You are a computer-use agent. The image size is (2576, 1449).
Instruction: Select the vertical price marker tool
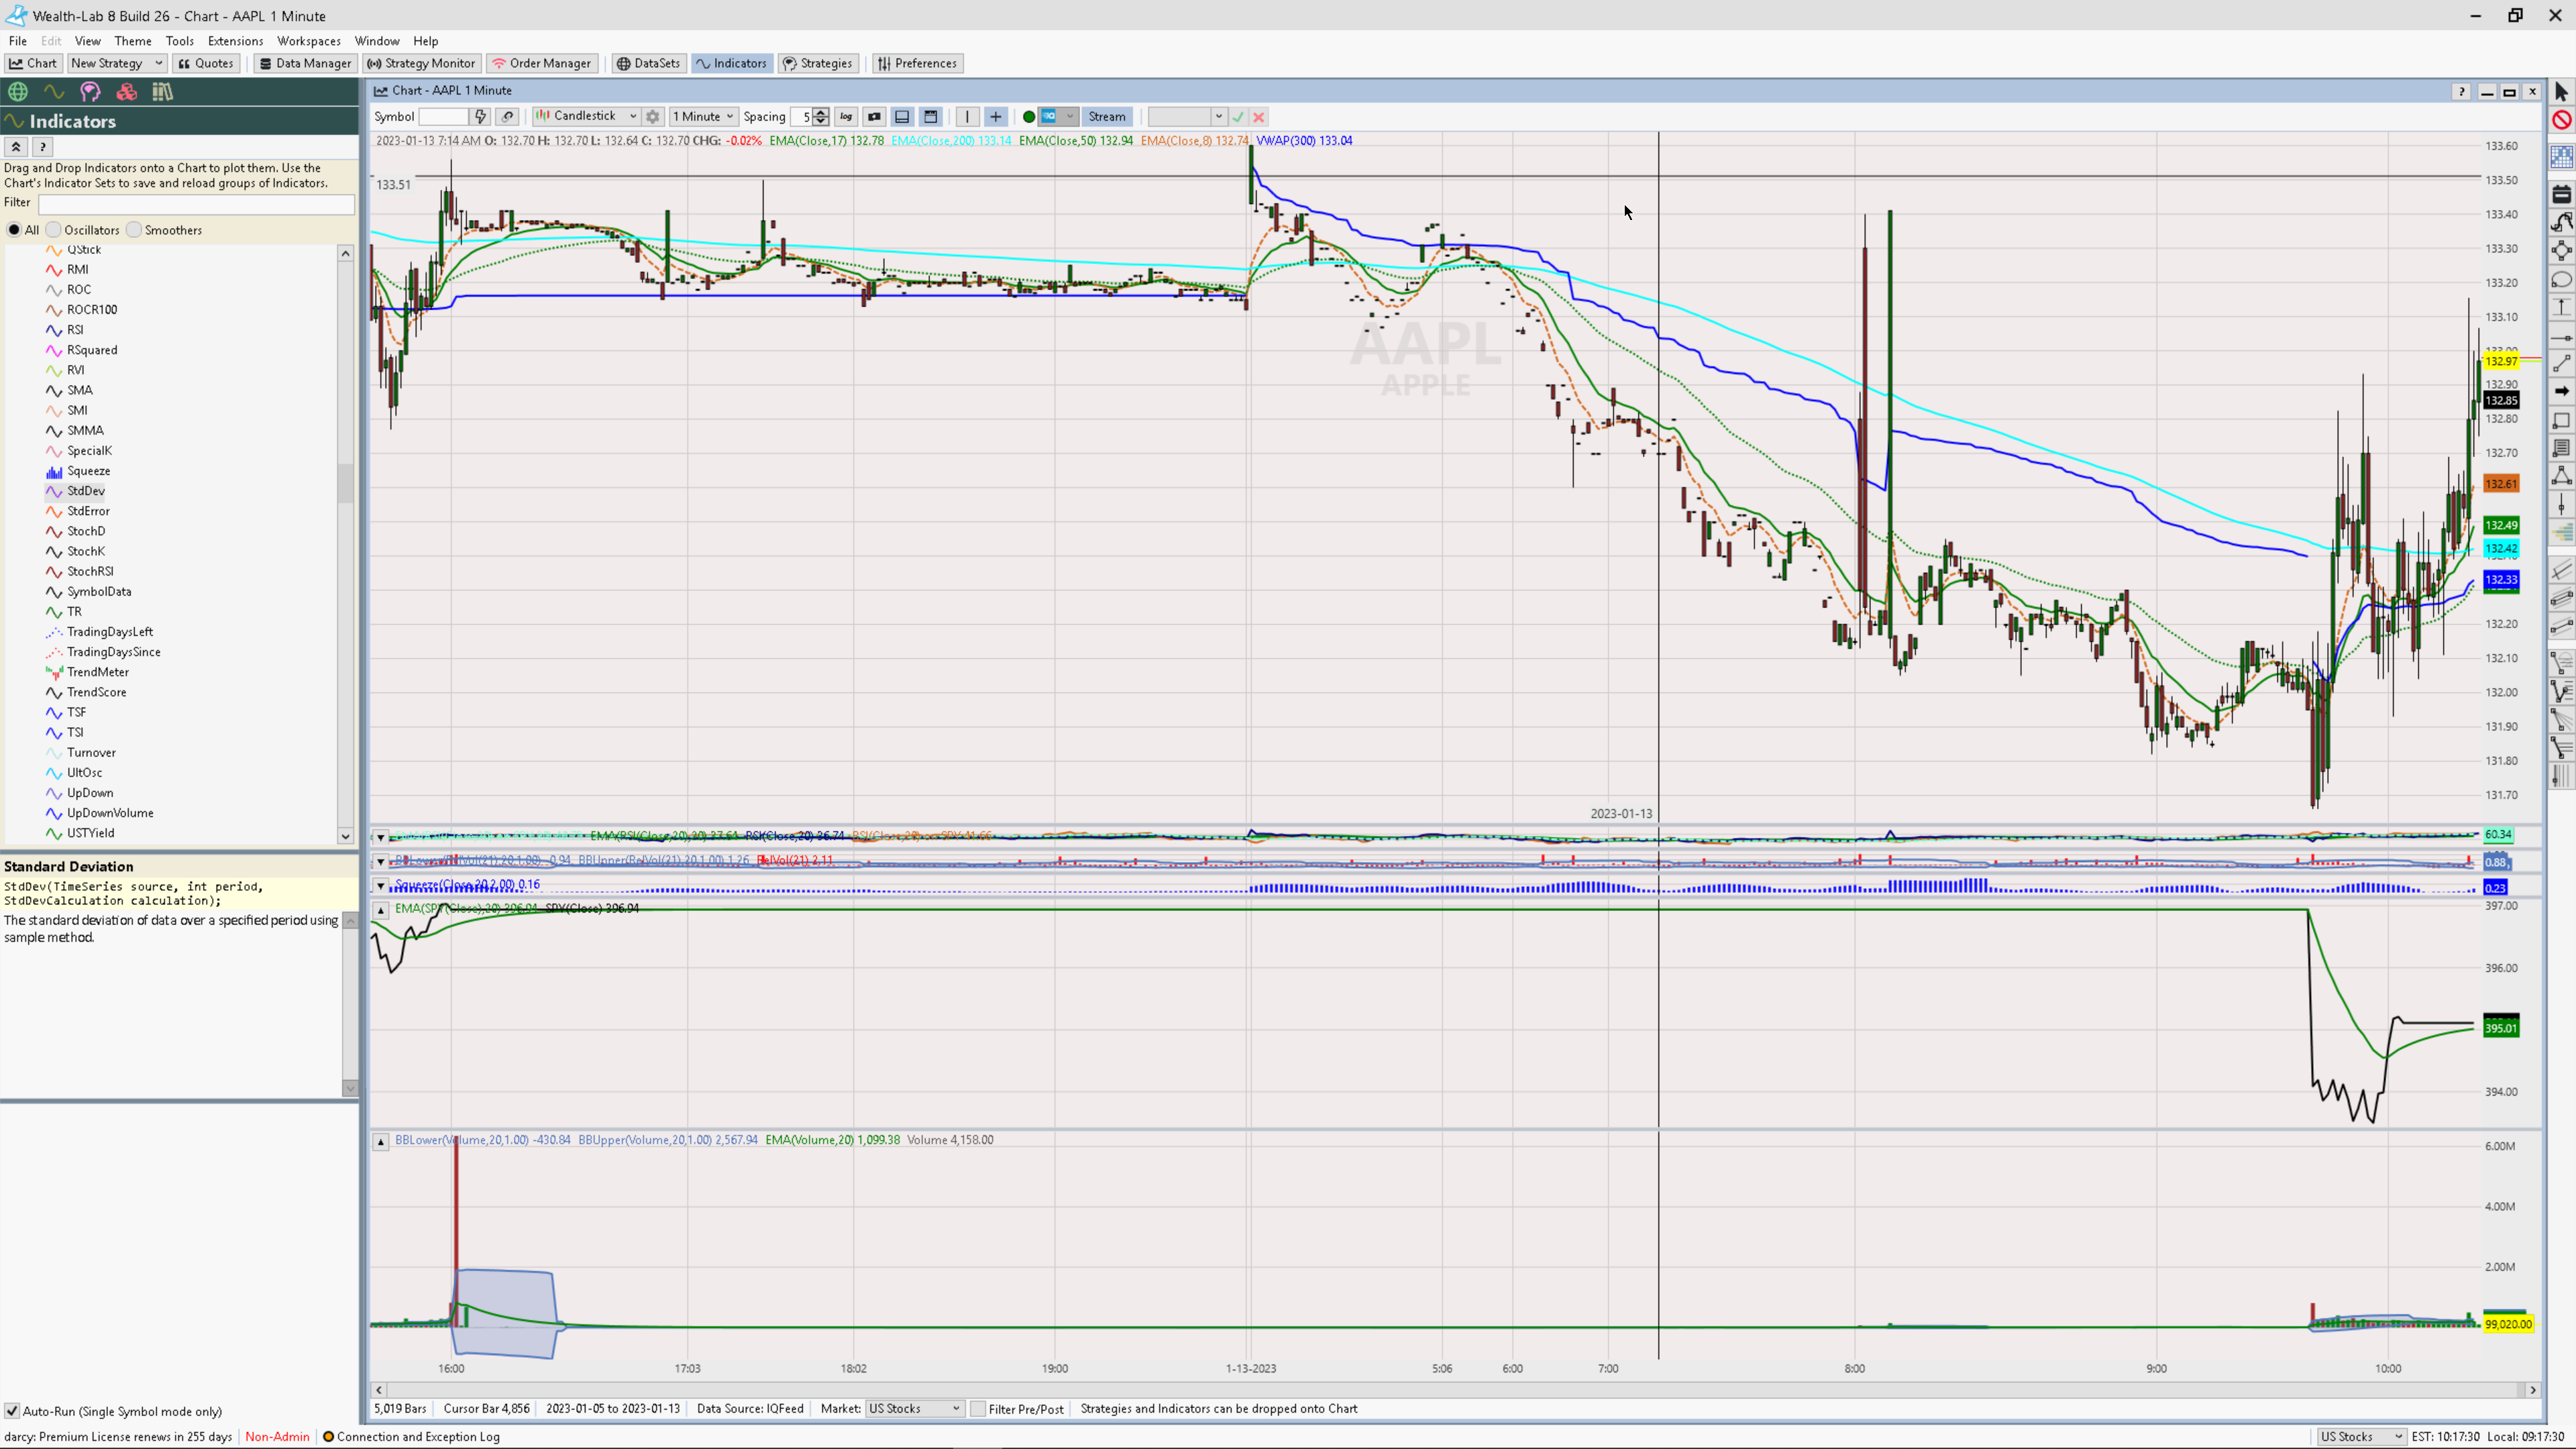pos(2561,505)
